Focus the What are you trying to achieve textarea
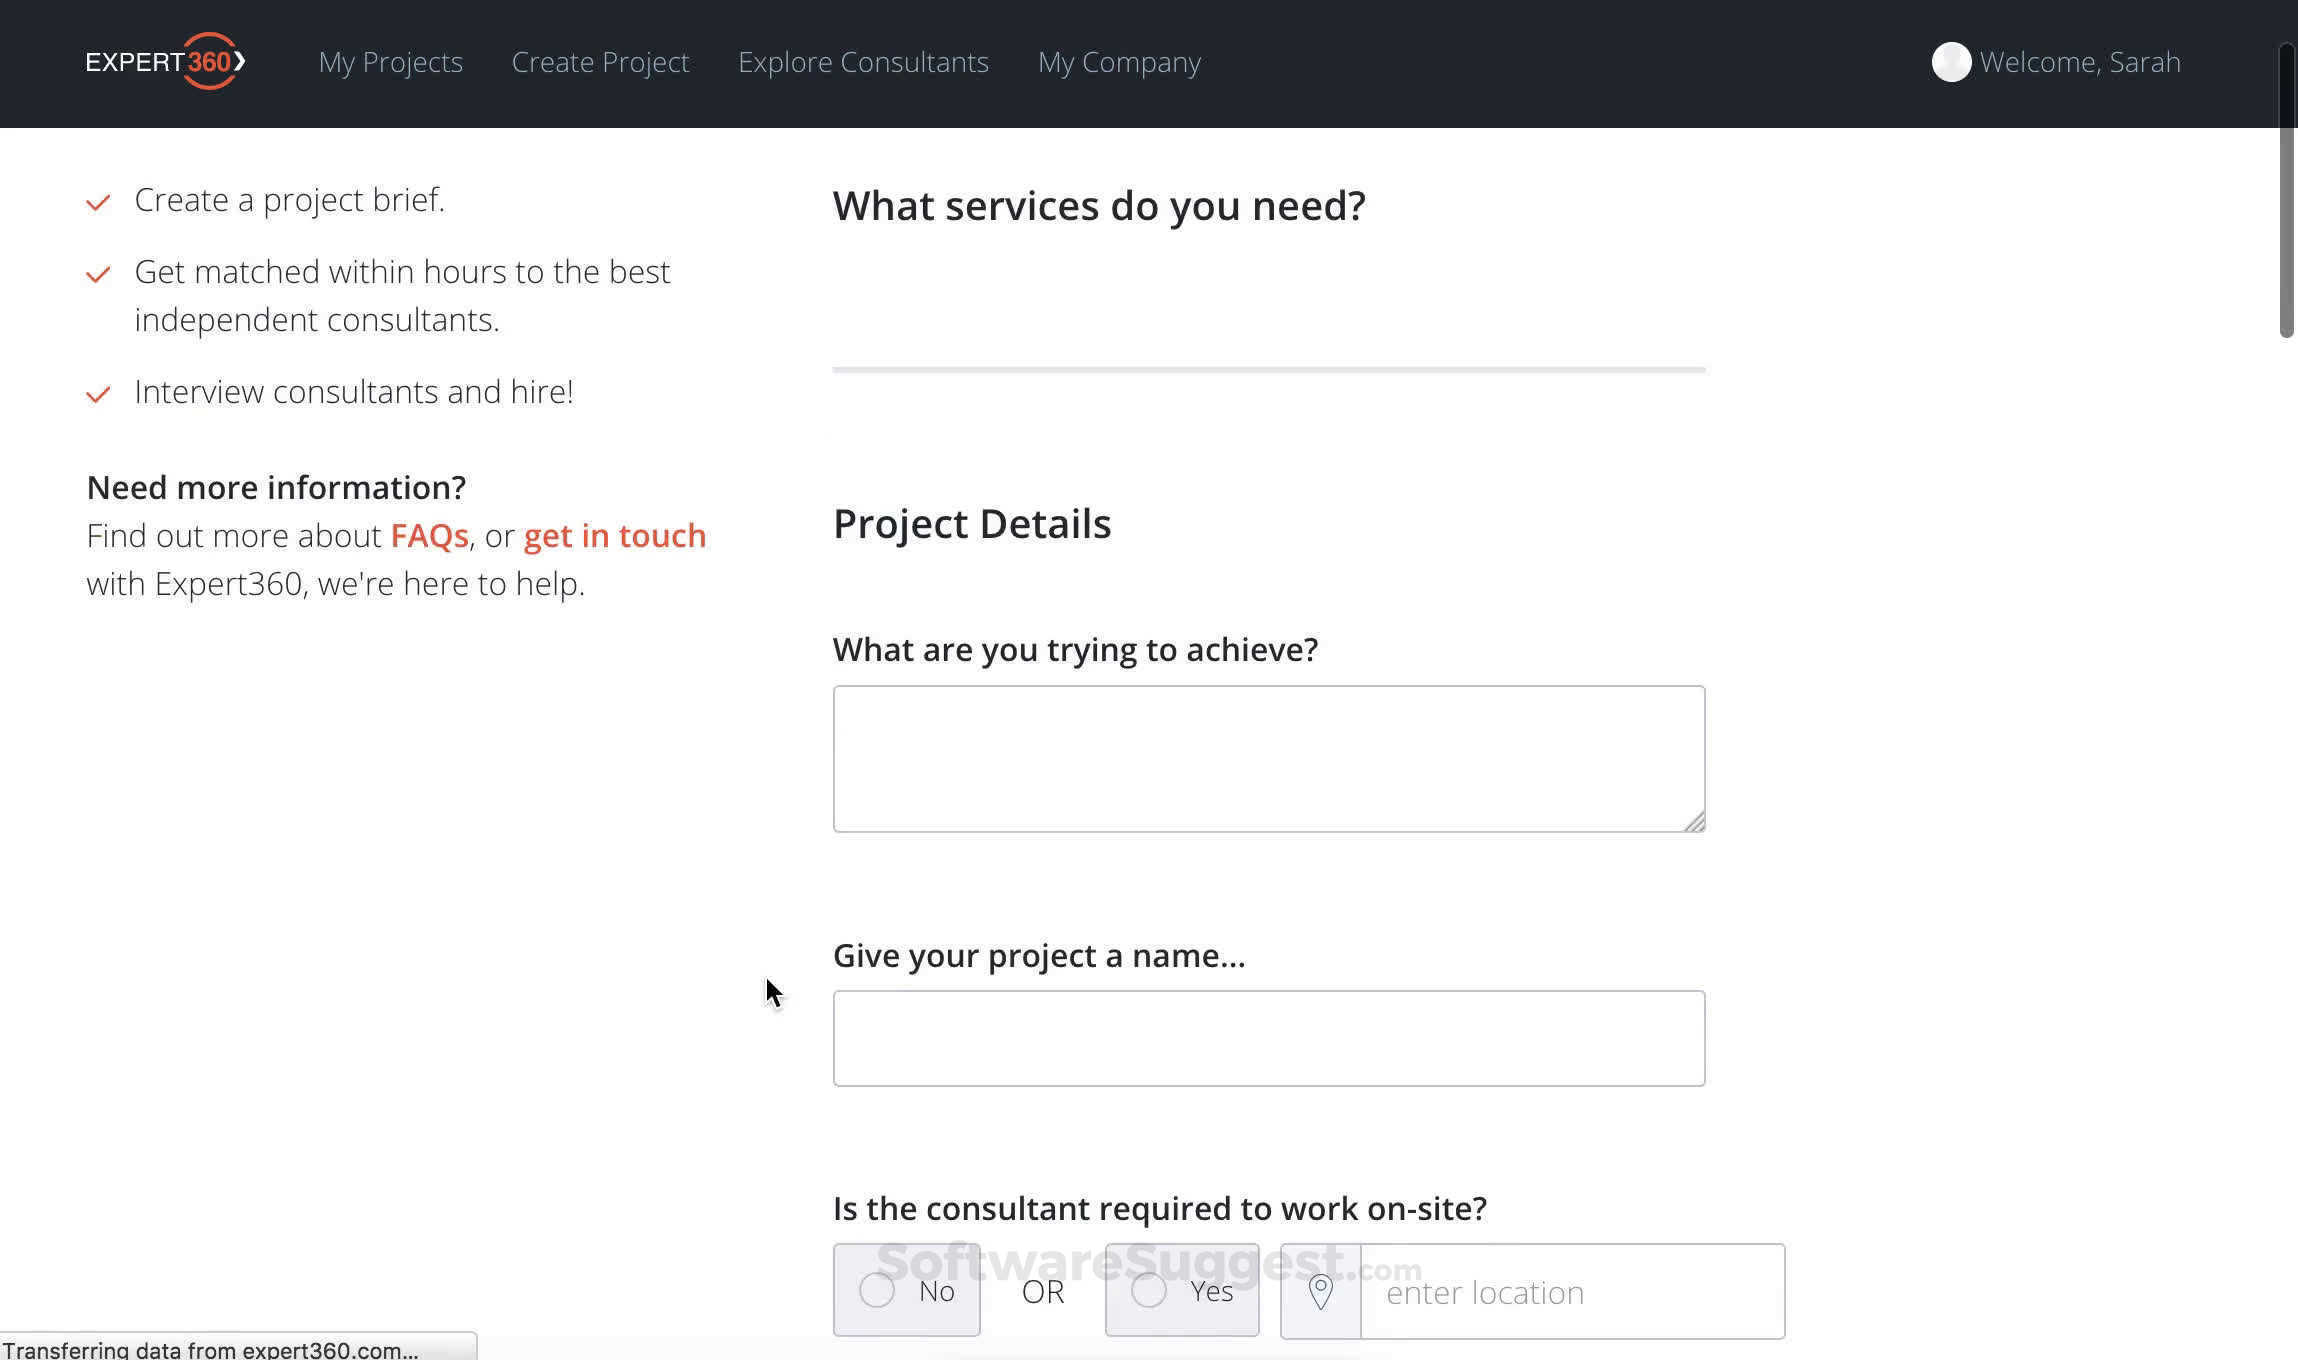Screen dimensions: 2298x1360 [x=1268, y=758]
